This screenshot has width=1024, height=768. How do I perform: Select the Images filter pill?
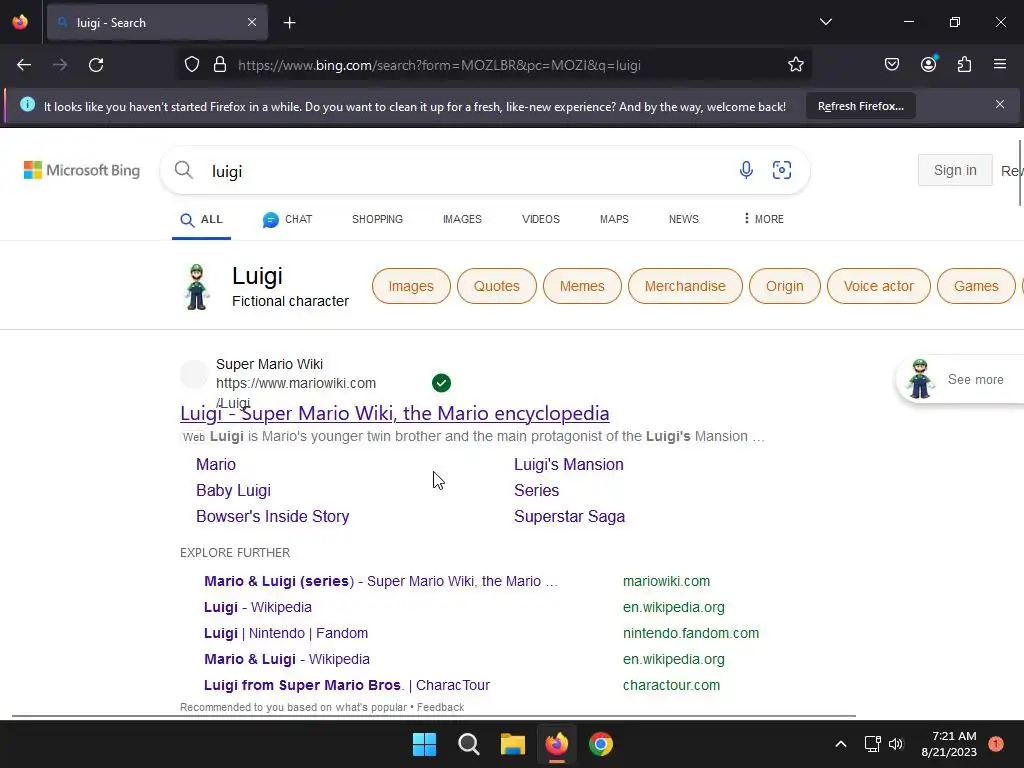coord(411,286)
